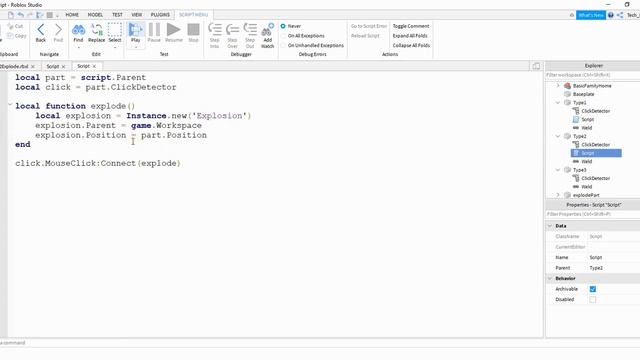Toggle the Archivable checkbox

pos(593,289)
